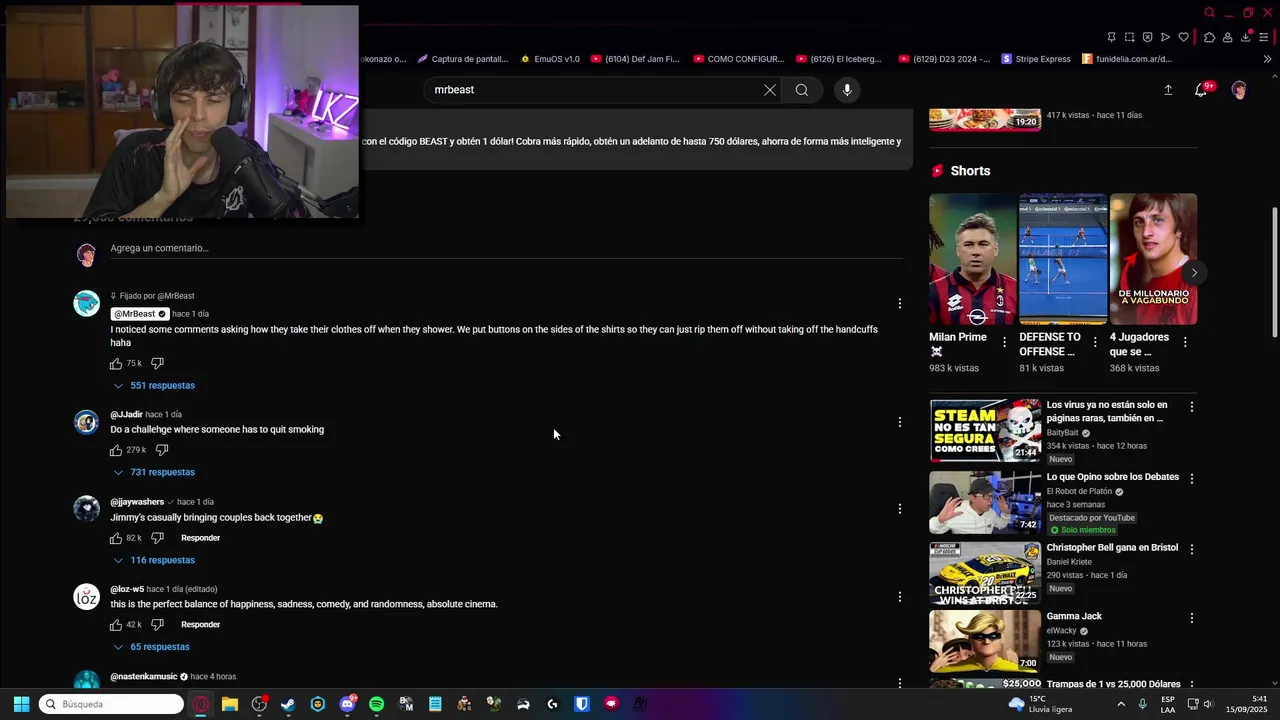1280x720 pixels.
Task: Open the @MrBeast channel badge in pinned comment
Action: (x=140, y=314)
